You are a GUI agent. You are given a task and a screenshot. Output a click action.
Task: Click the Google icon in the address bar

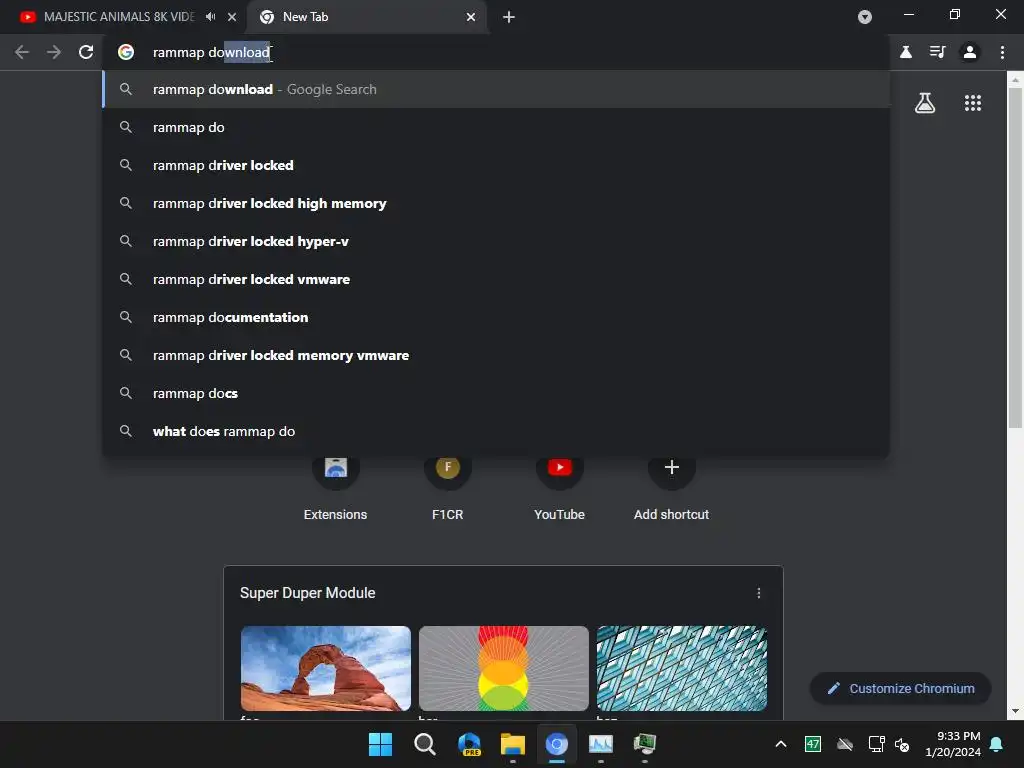(126, 52)
